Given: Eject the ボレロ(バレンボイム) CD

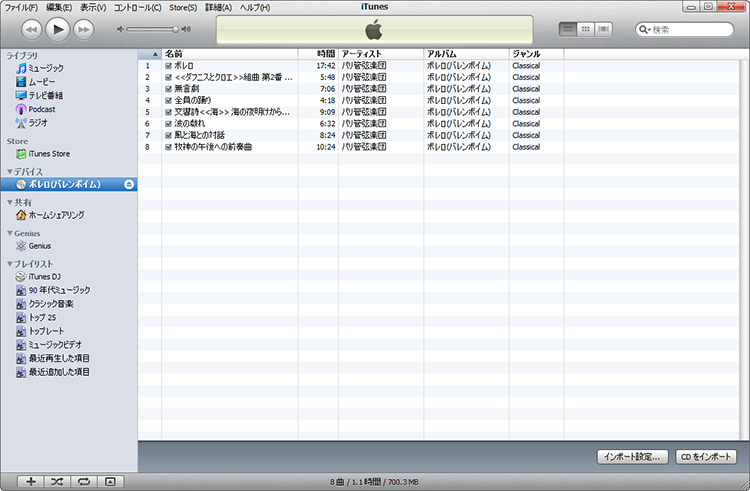Looking at the screenshot, I should tap(129, 185).
